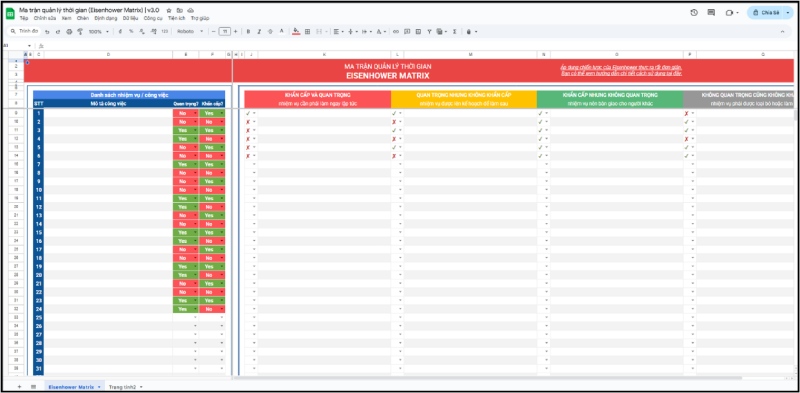This screenshot has width=800, height=393.
Task: Open version history clock icon
Action: pyautogui.click(x=694, y=13)
